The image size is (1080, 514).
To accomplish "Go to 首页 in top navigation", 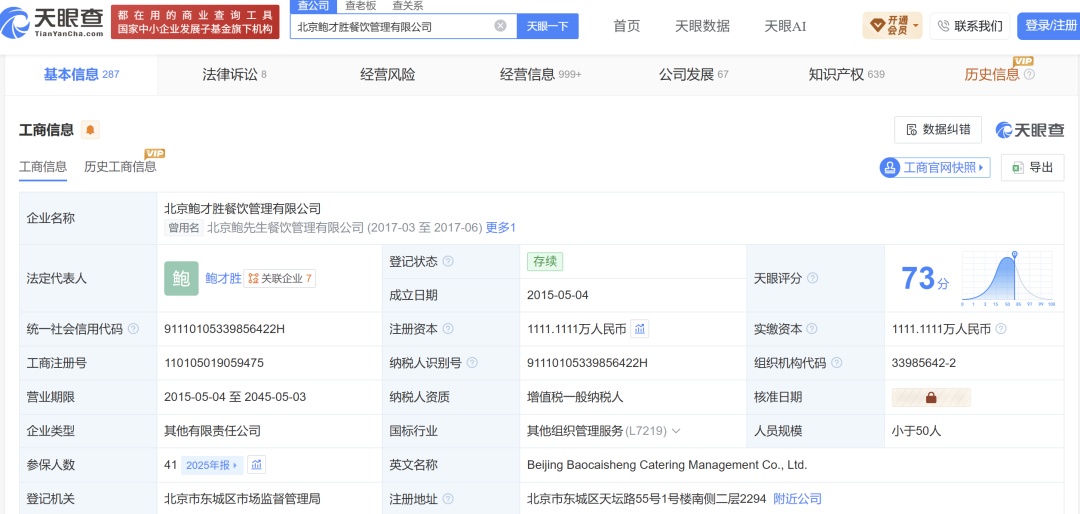I will point(627,26).
